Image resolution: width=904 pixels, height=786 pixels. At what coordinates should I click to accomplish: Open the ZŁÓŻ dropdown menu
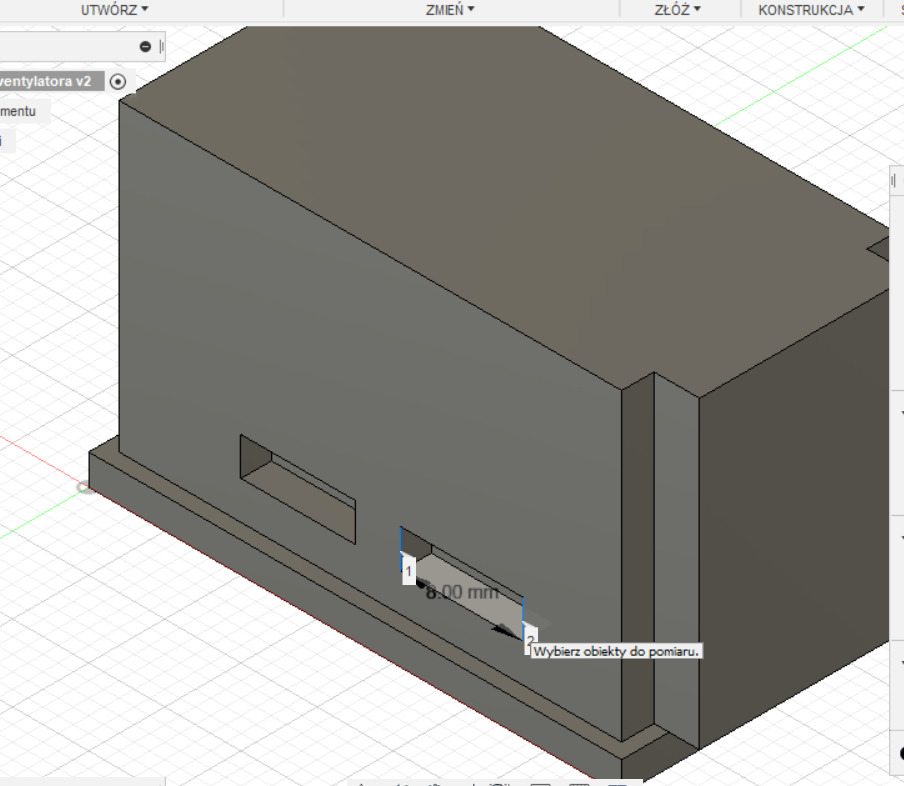(677, 10)
